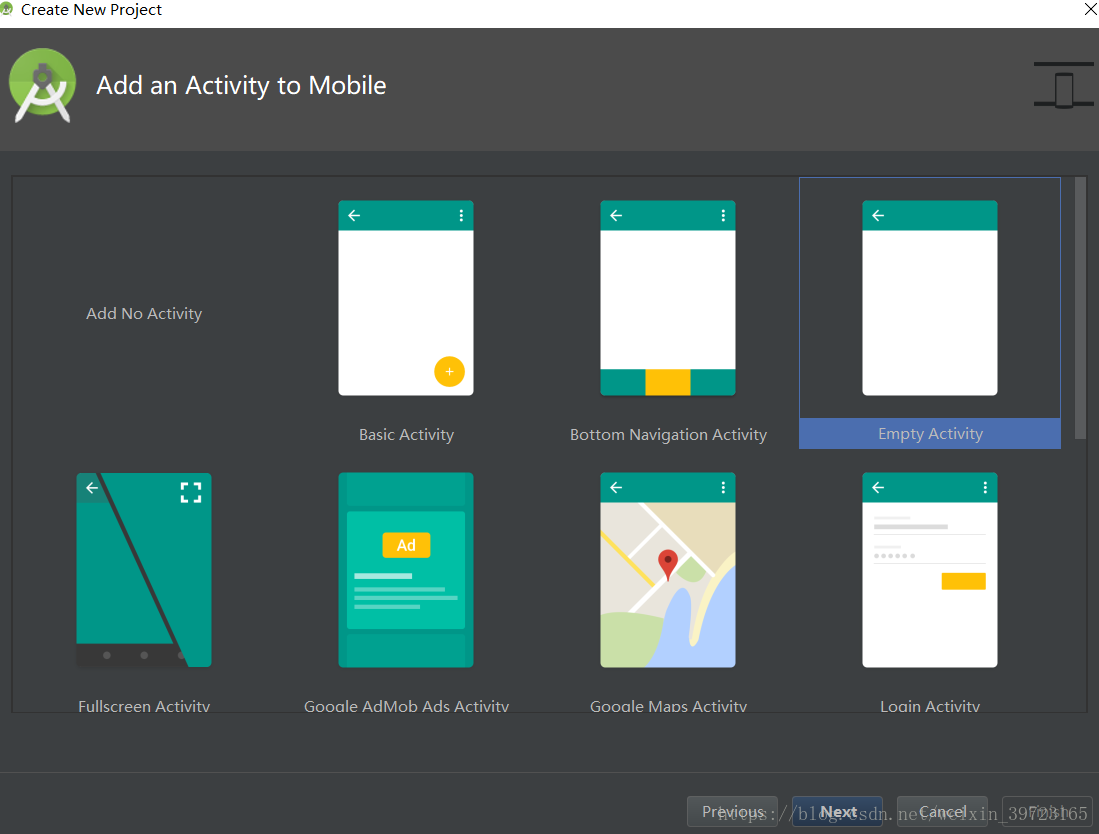This screenshot has width=1099, height=834.
Task: Choose the Login Activity template thumbnail
Action: click(x=929, y=570)
